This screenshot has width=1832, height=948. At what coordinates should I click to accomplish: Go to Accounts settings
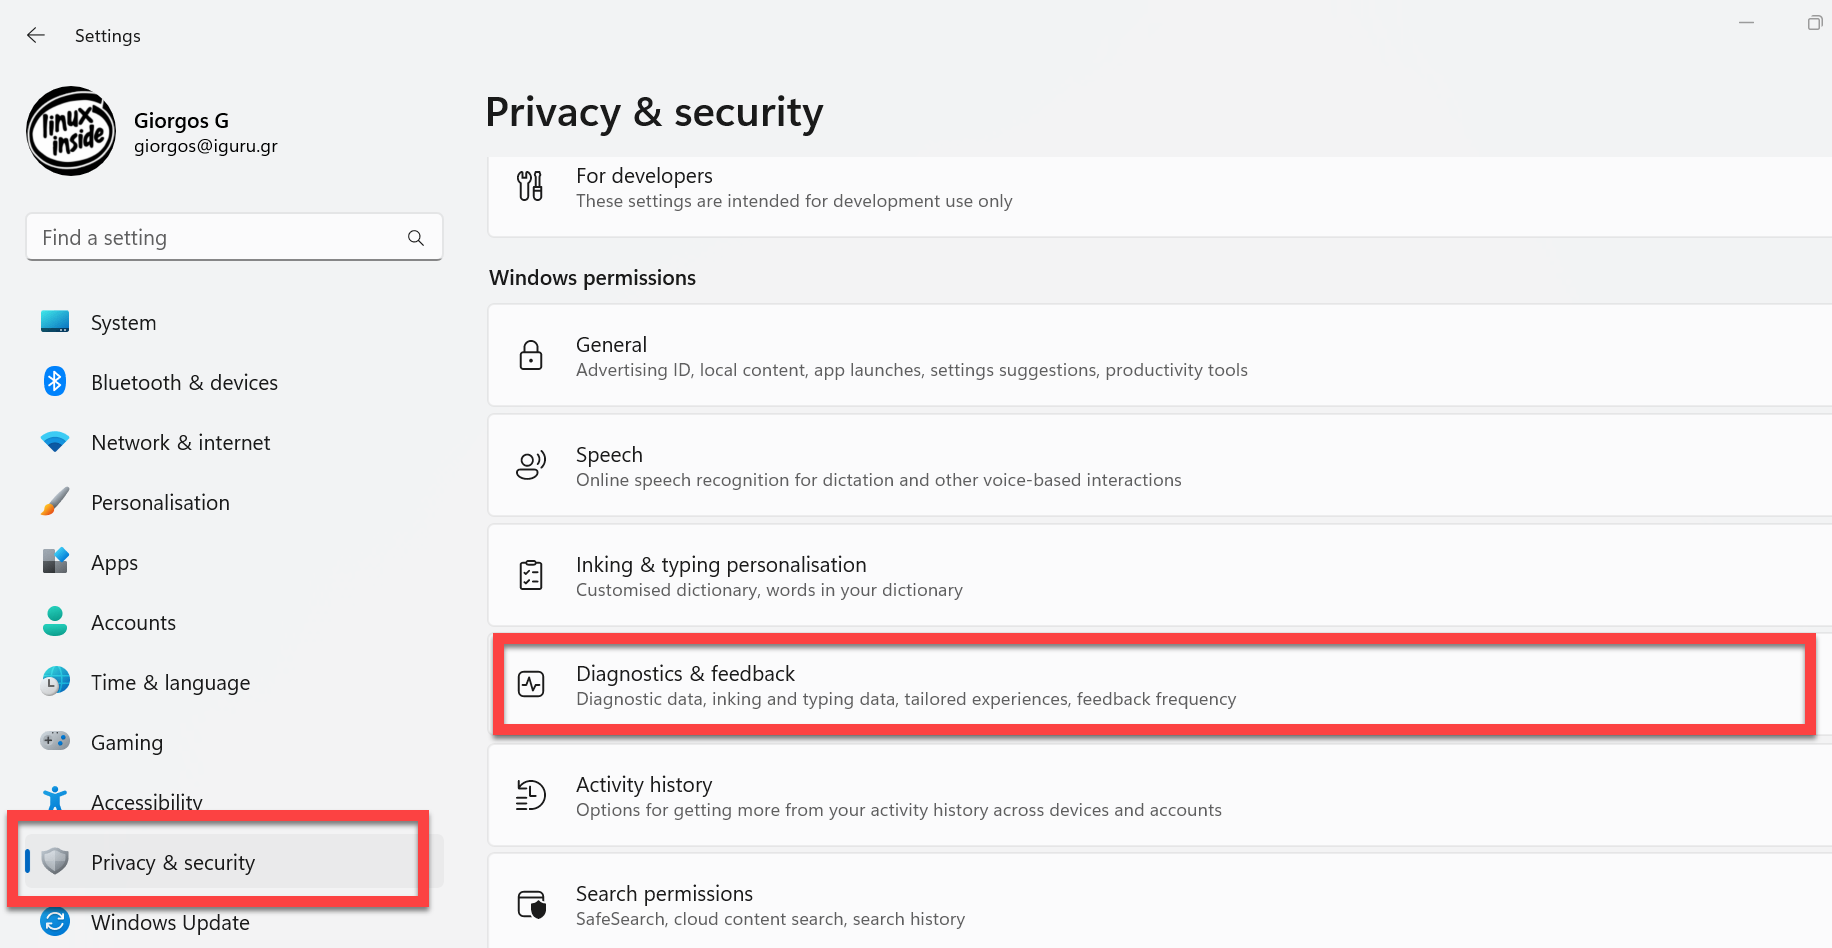(x=133, y=623)
